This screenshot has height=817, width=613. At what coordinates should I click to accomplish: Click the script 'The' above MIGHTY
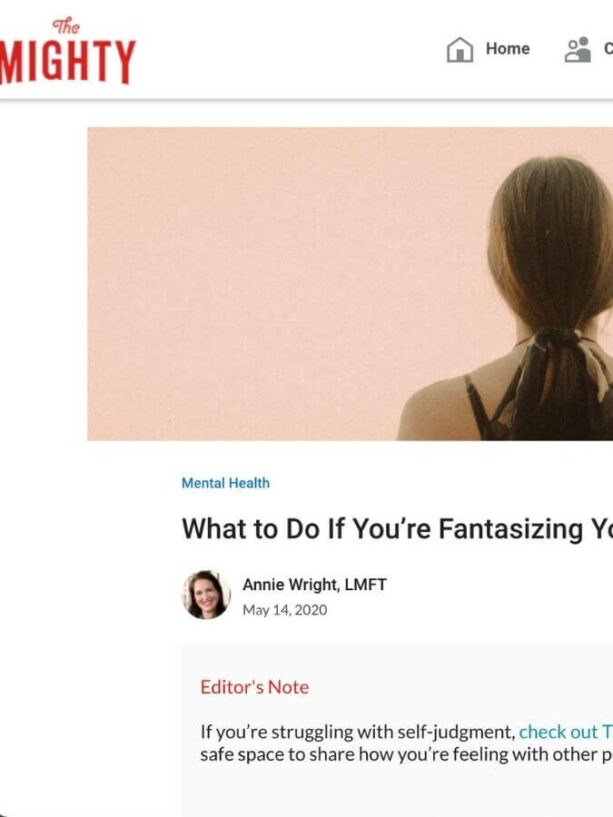click(66, 25)
